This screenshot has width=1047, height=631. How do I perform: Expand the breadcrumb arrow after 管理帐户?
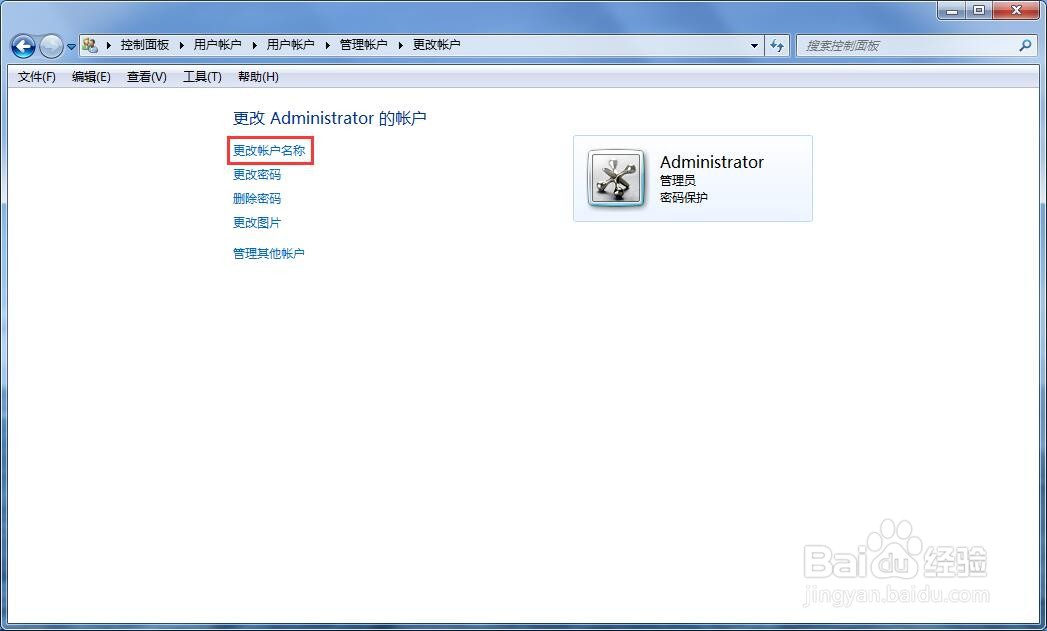(x=402, y=45)
